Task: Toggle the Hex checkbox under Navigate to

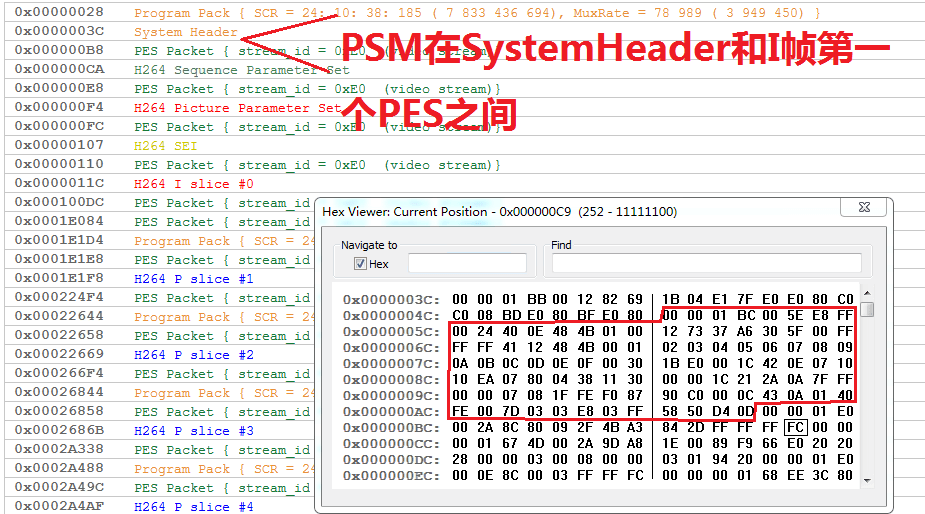Action: [361, 264]
